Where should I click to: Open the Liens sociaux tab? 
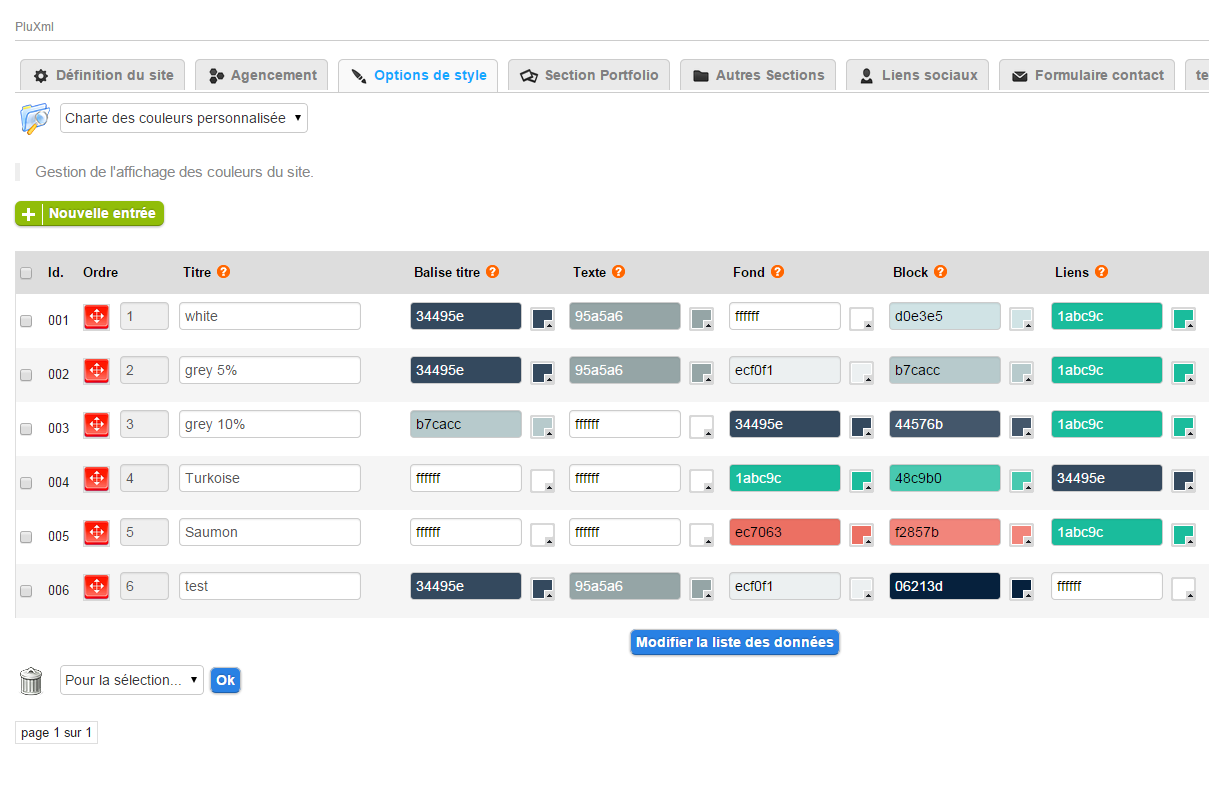tap(917, 75)
